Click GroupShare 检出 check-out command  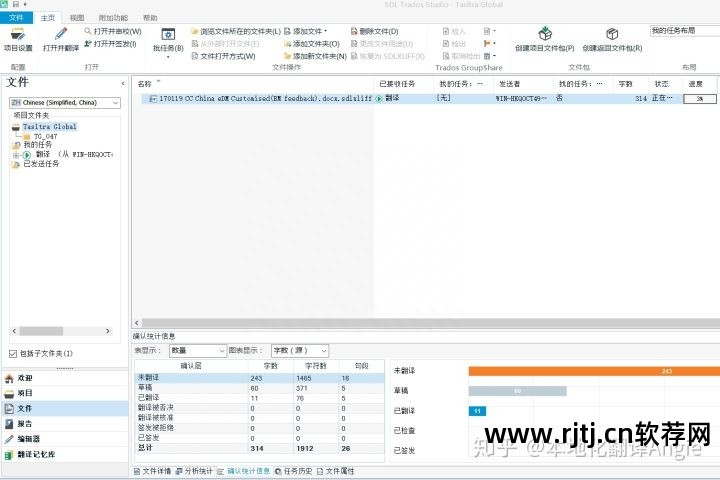point(454,44)
